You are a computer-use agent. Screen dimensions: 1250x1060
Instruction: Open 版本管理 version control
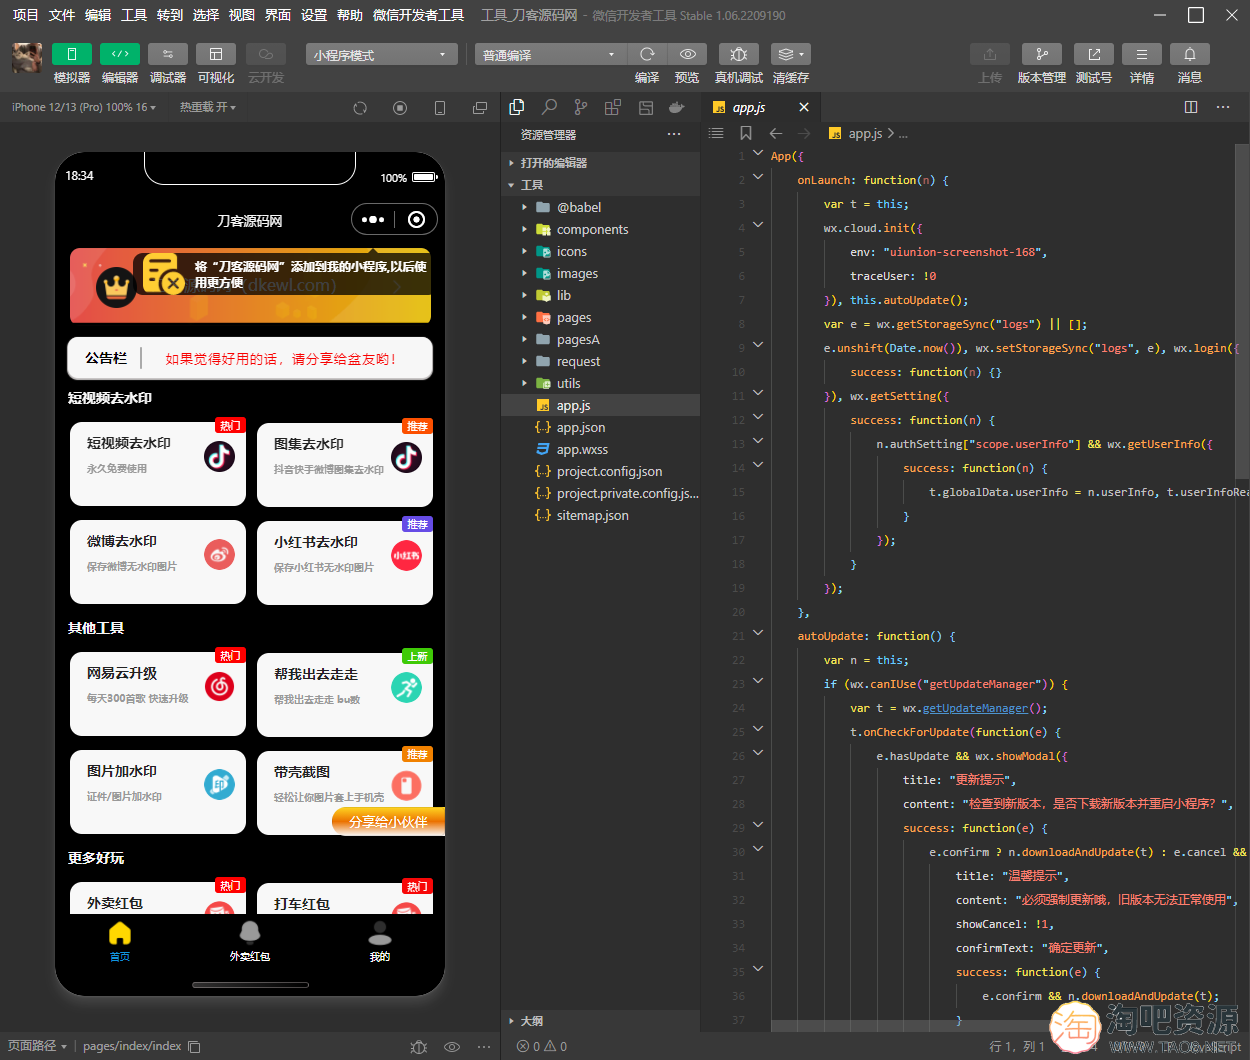tap(1042, 54)
